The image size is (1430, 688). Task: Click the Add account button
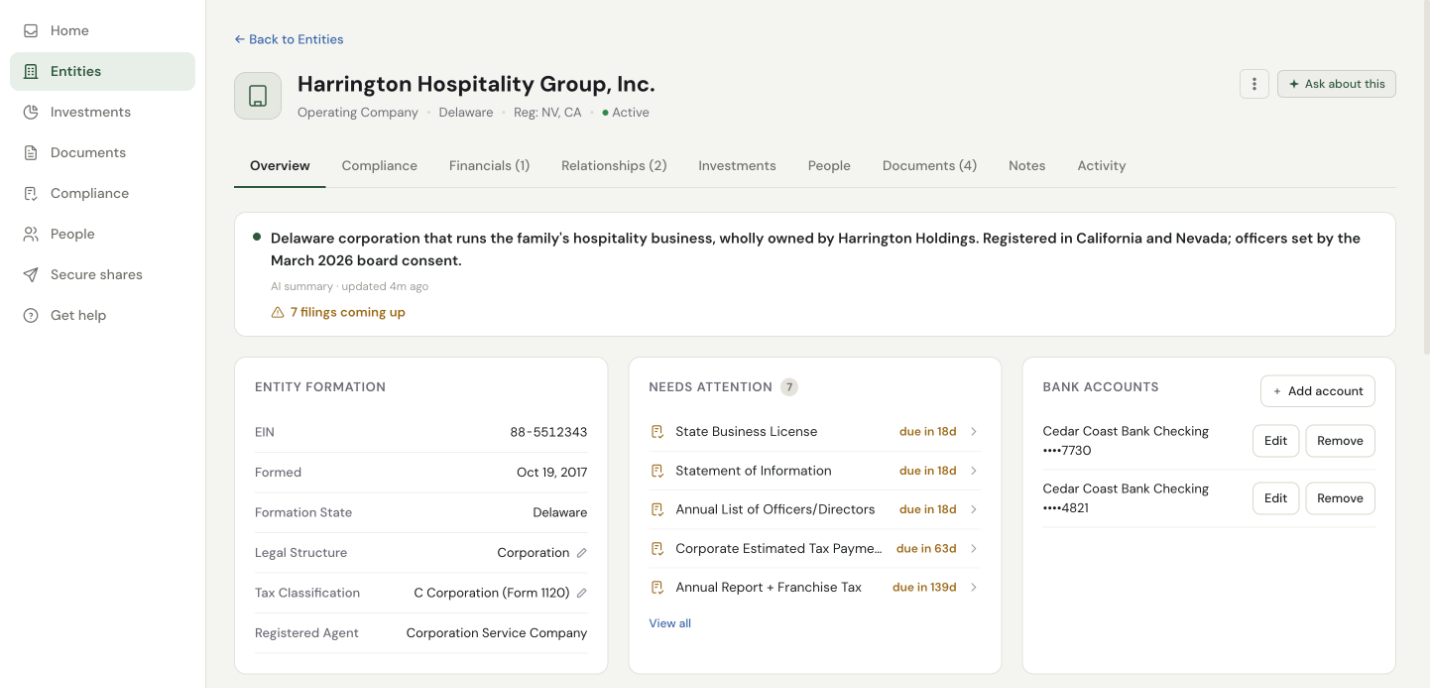(x=1317, y=391)
